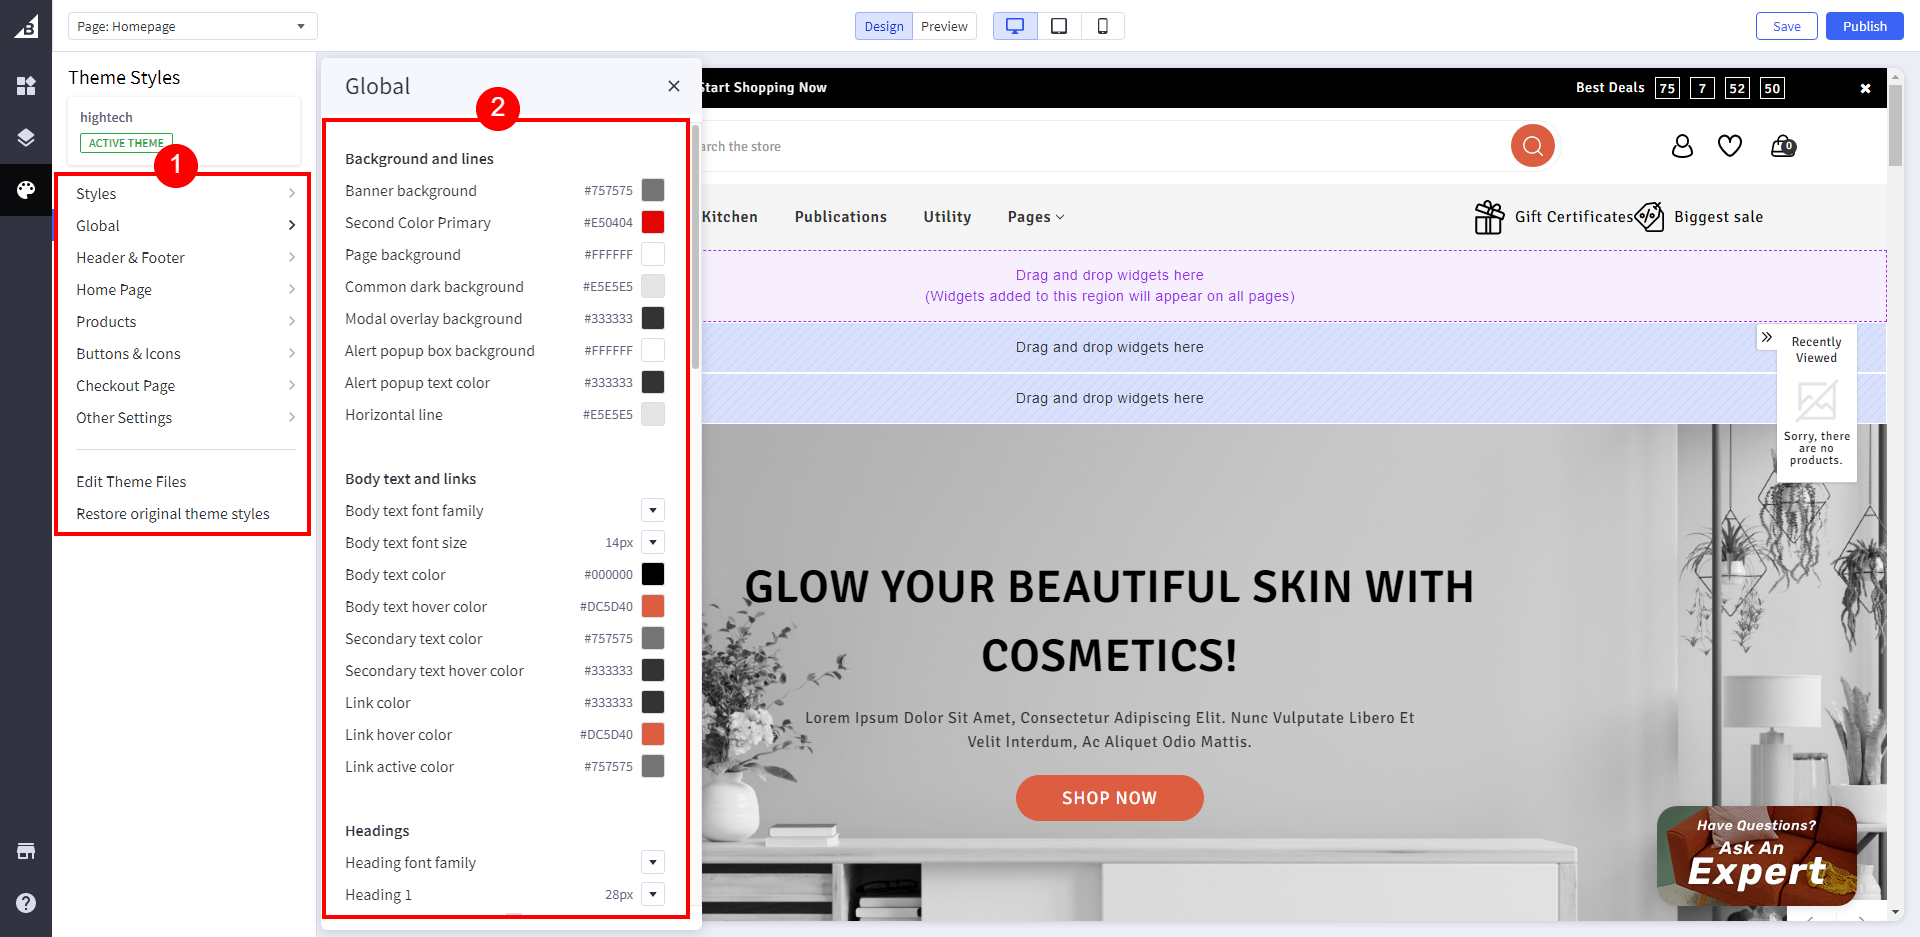Image resolution: width=1920 pixels, height=937 pixels.
Task: Select the Theme Styles palette icon
Action: (26, 190)
